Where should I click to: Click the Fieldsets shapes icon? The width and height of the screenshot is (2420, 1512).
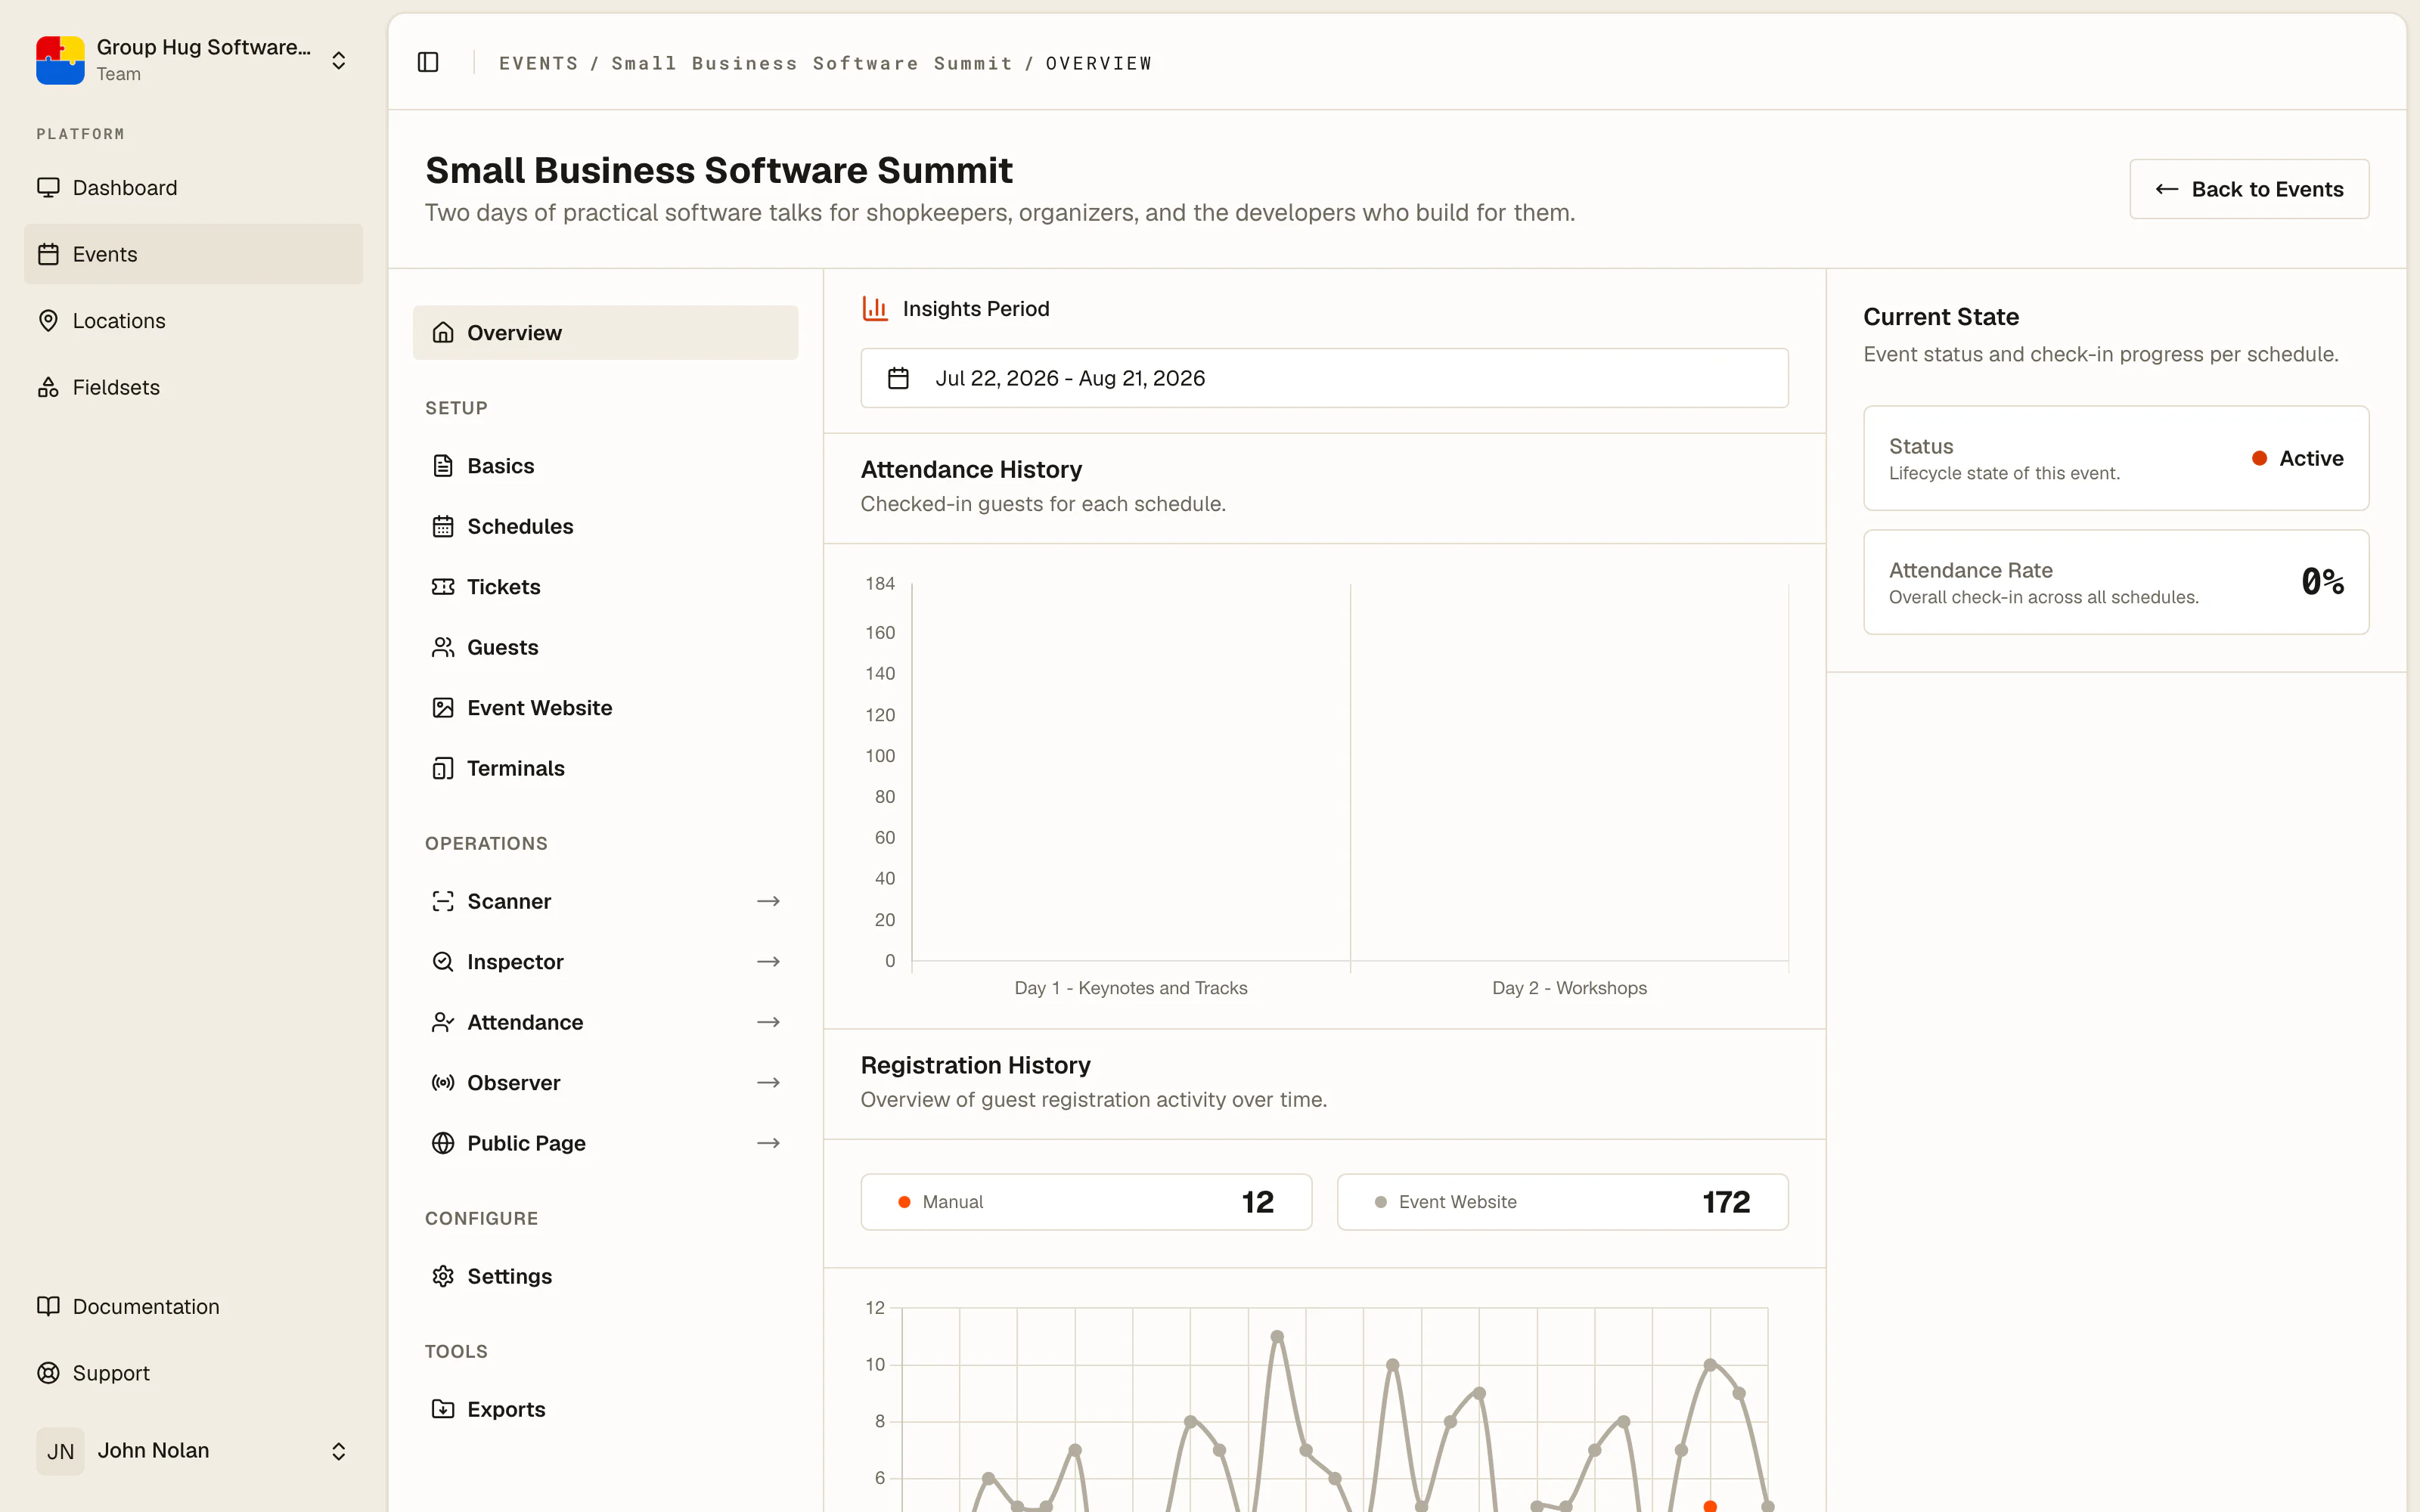(x=48, y=387)
